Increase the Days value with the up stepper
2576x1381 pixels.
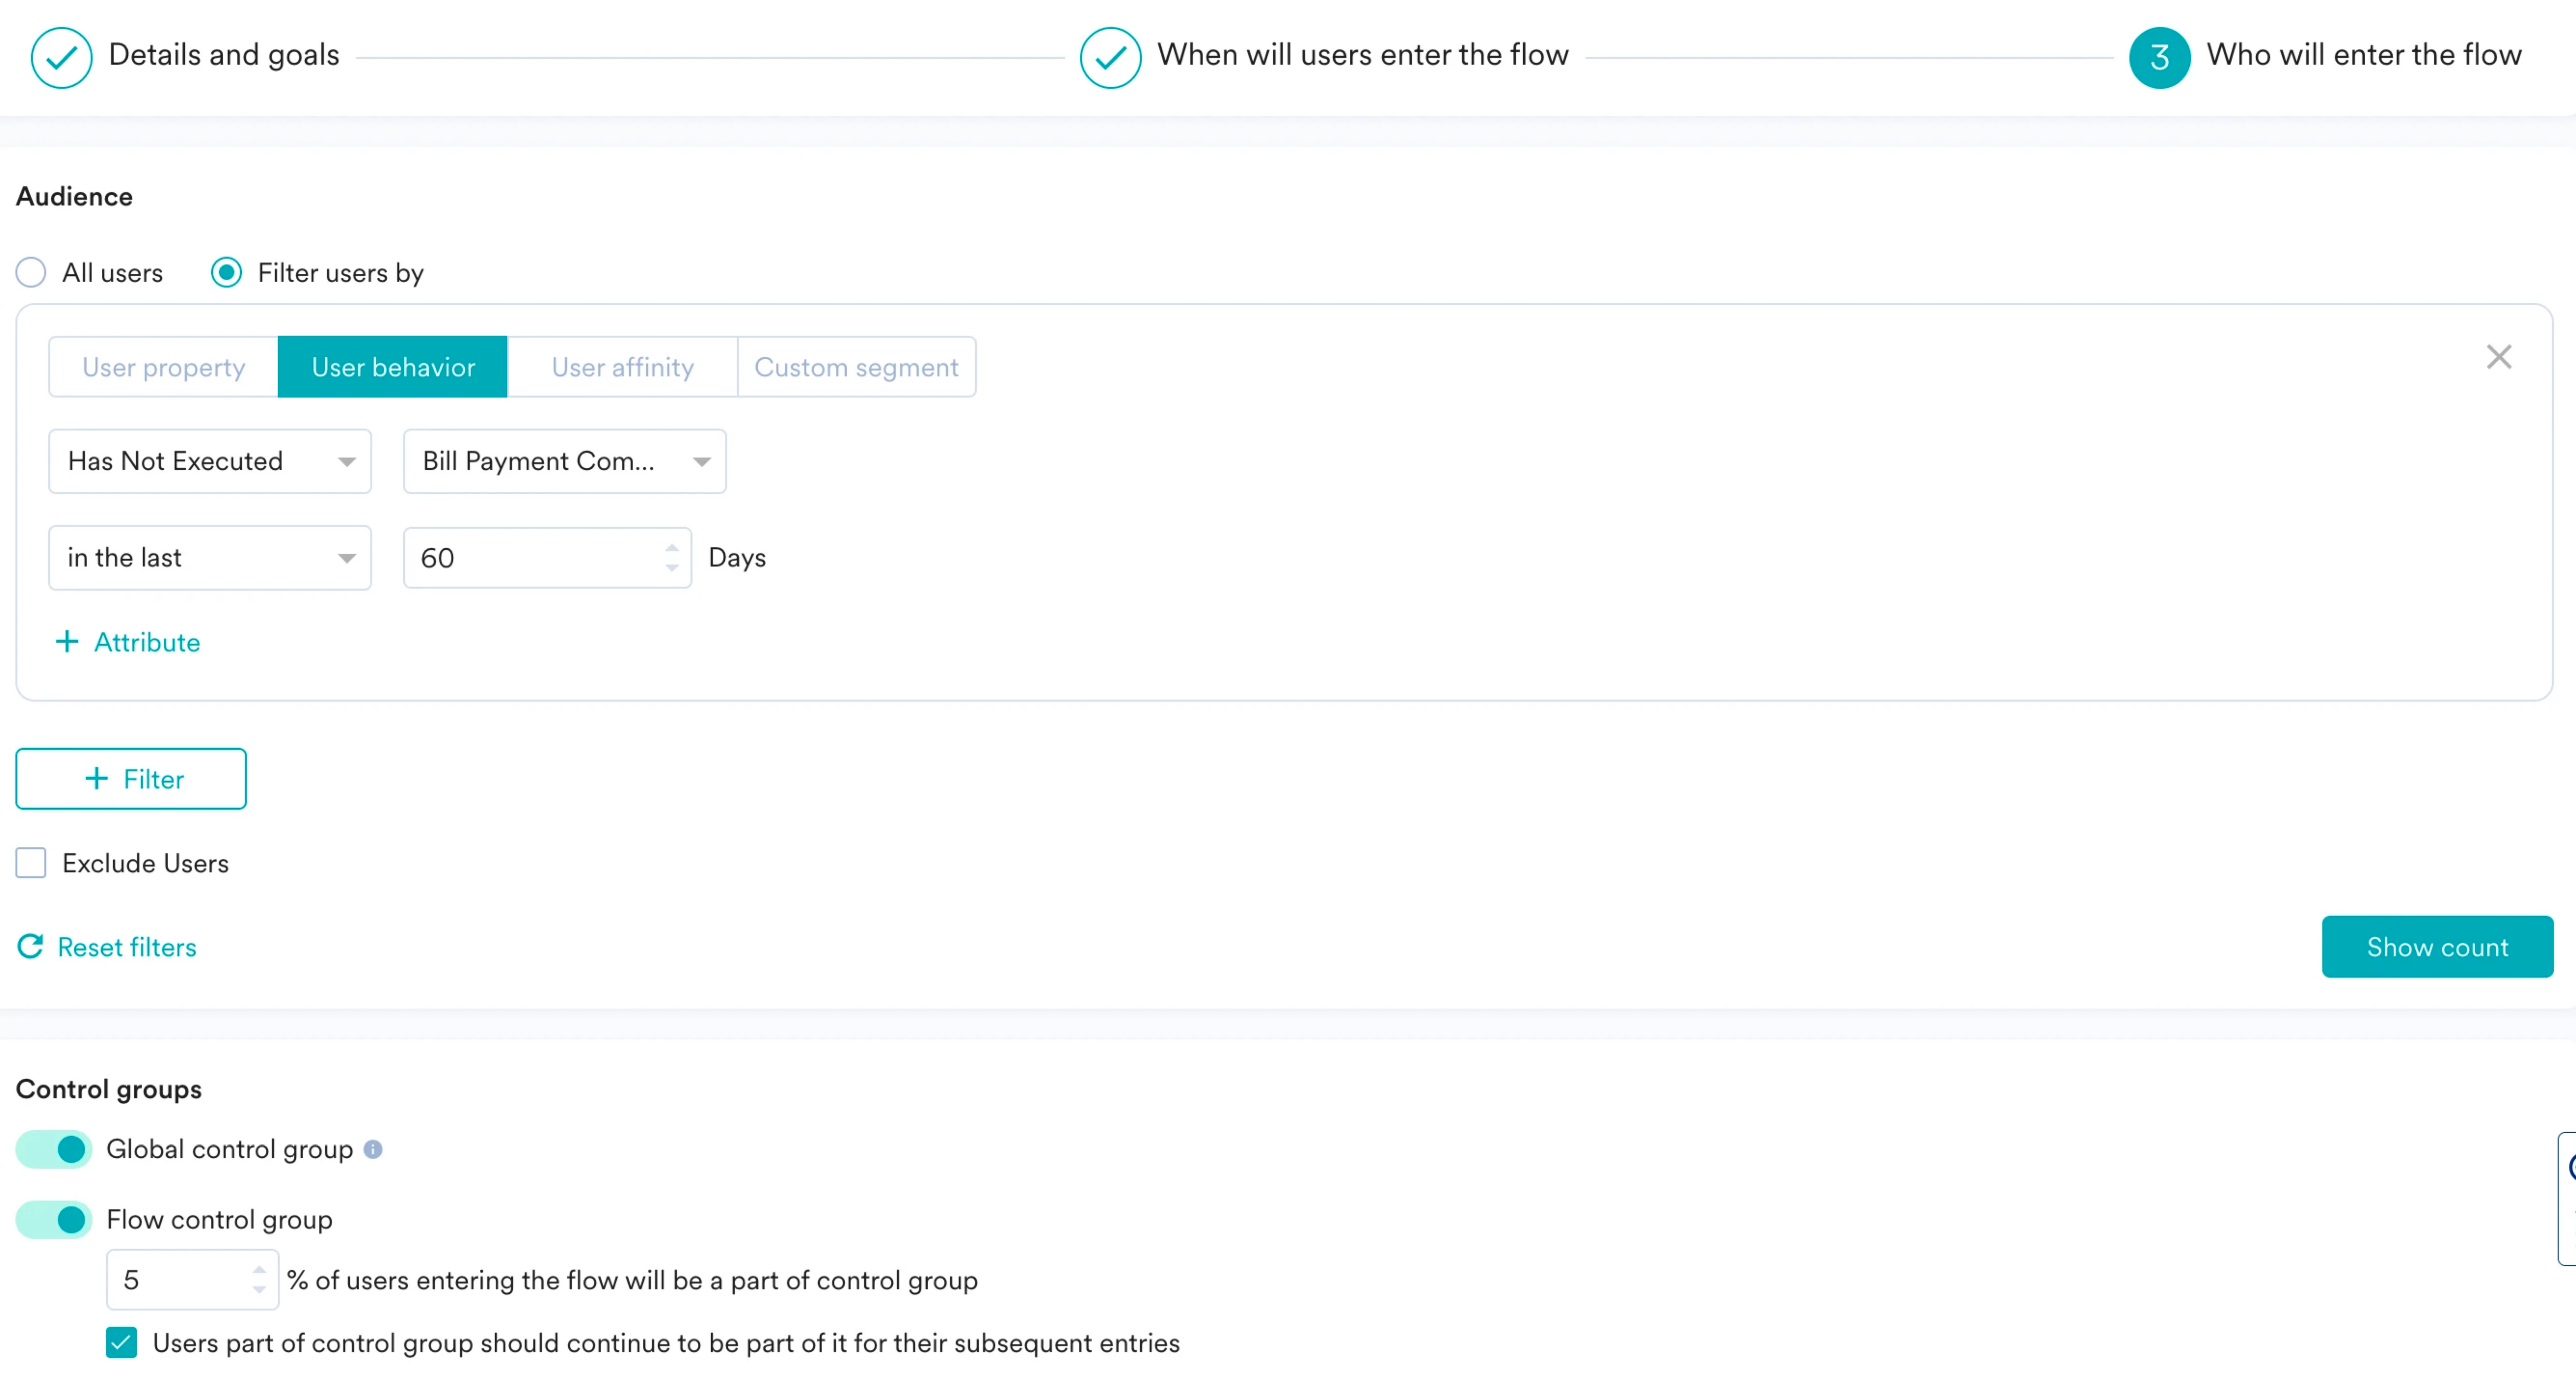click(672, 547)
